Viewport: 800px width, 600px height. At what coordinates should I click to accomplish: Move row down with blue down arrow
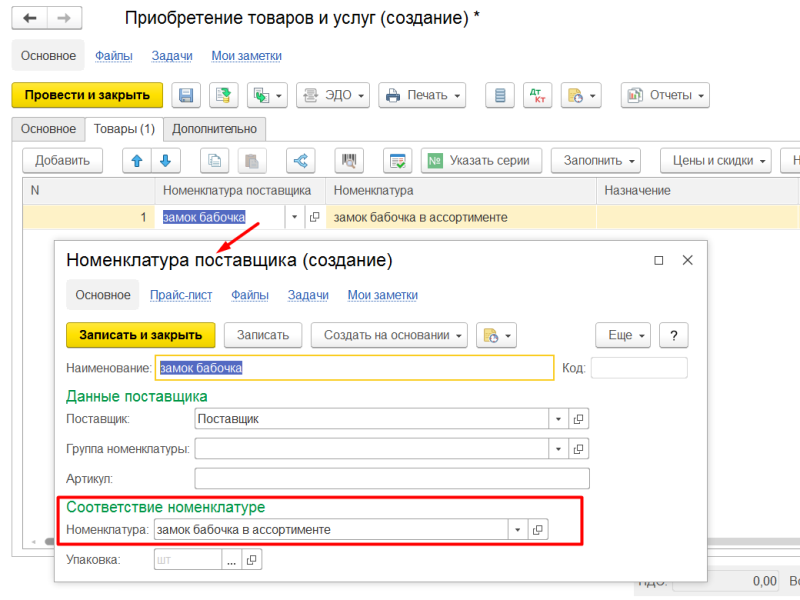tap(166, 161)
